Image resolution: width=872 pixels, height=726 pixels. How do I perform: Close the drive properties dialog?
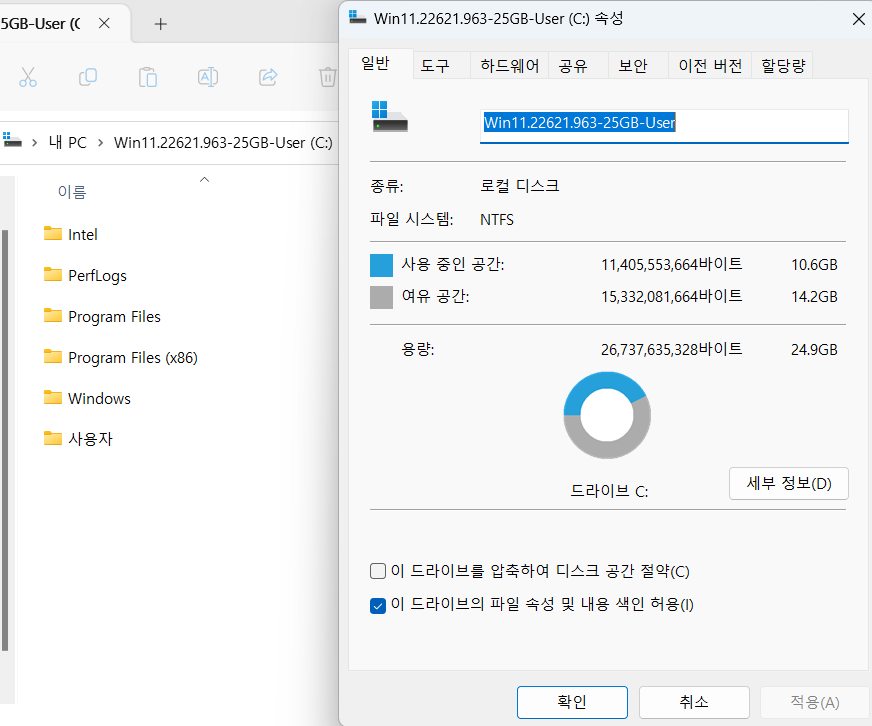pos(859,19)
